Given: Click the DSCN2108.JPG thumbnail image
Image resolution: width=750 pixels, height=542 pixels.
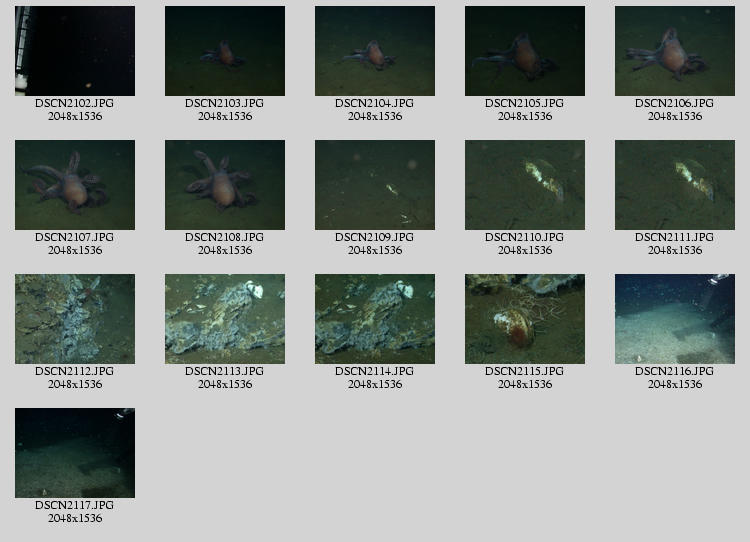Looking at the screenshot, I should (x=225, y=185).
